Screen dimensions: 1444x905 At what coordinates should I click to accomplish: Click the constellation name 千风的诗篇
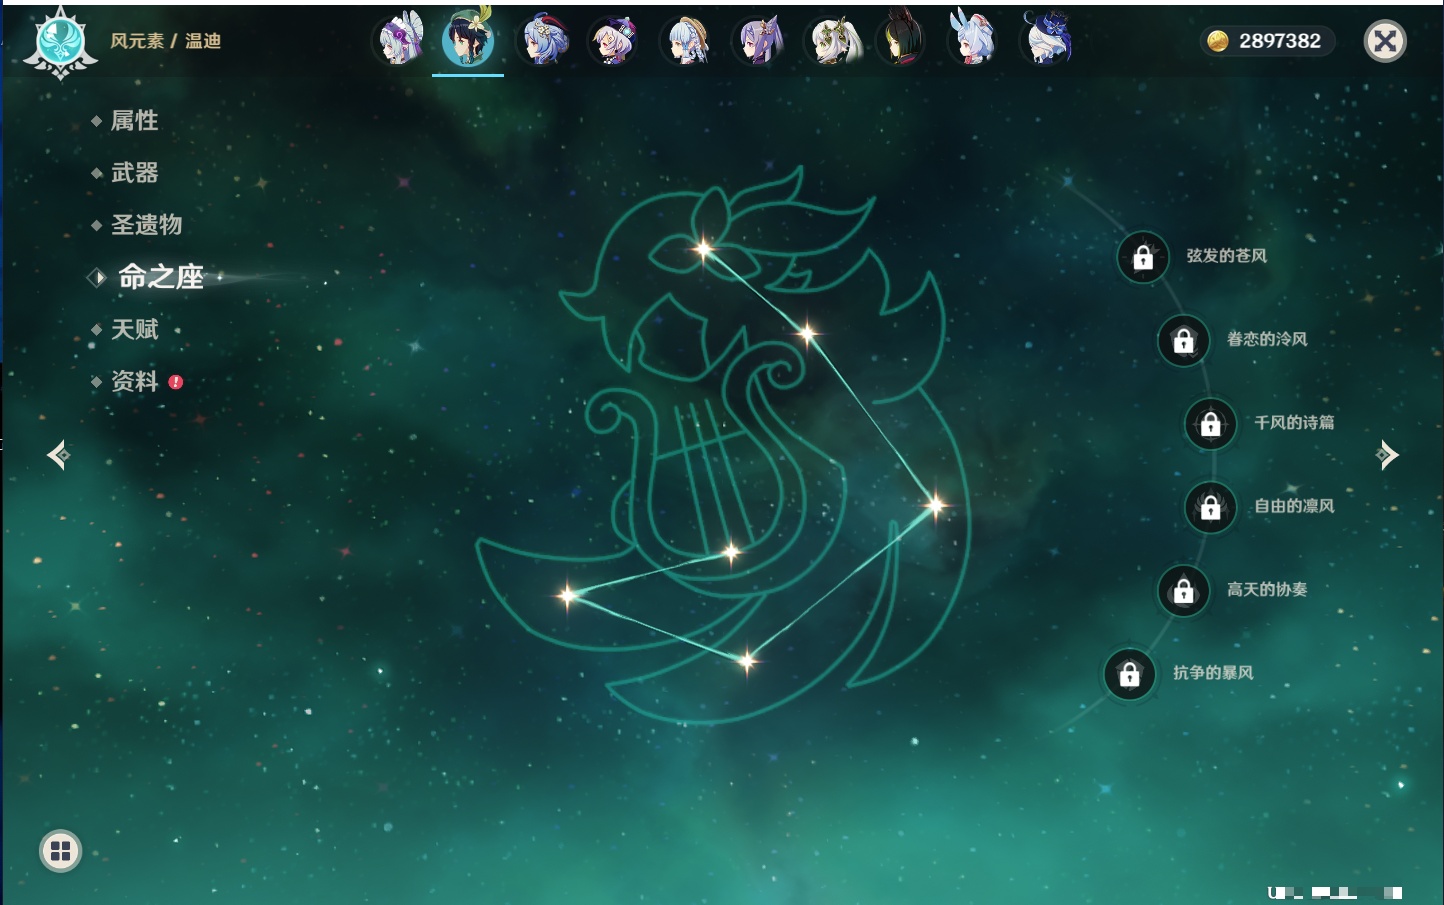[1294, 422]
